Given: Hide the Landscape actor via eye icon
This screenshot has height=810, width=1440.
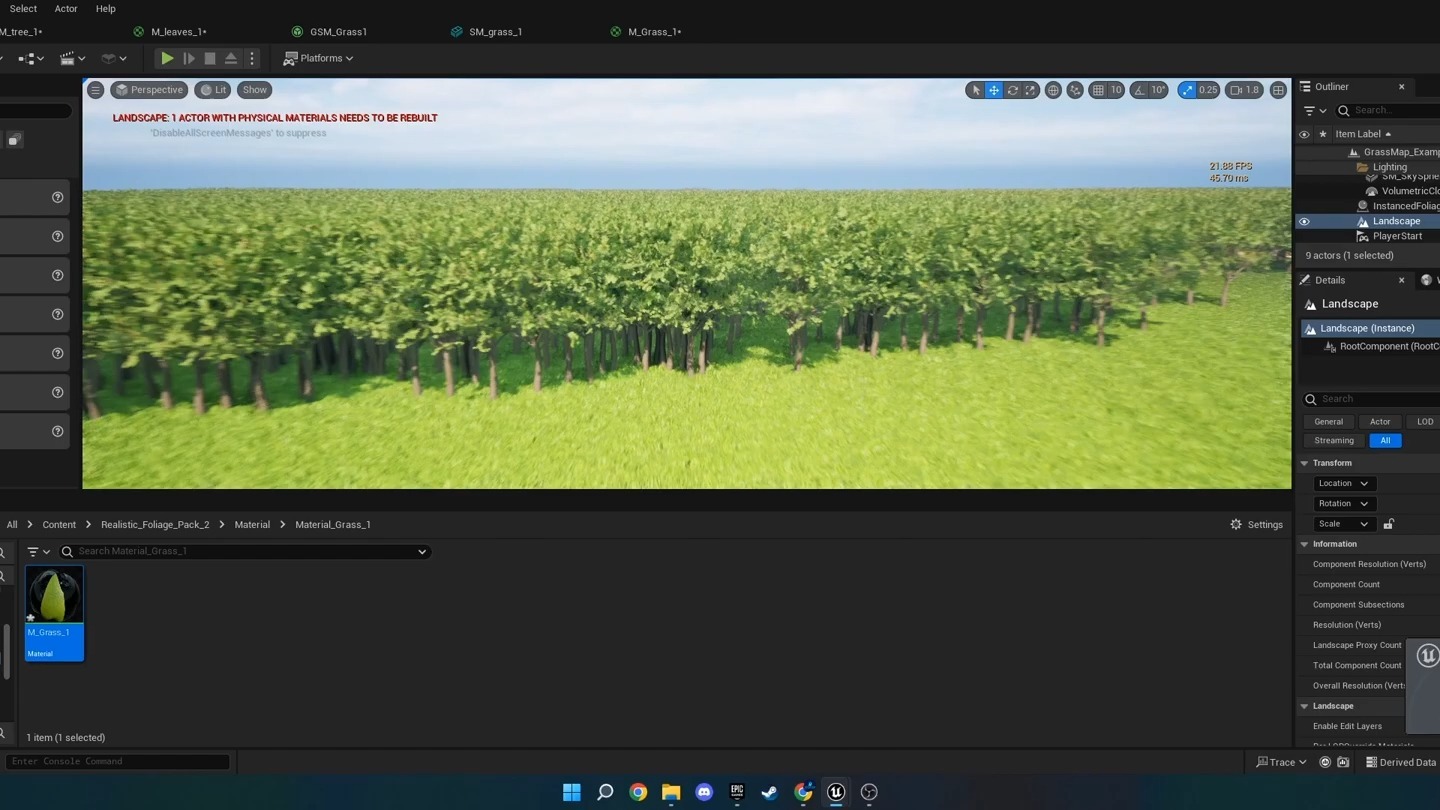Looking at the screenshot, I should click(1304, 221).
